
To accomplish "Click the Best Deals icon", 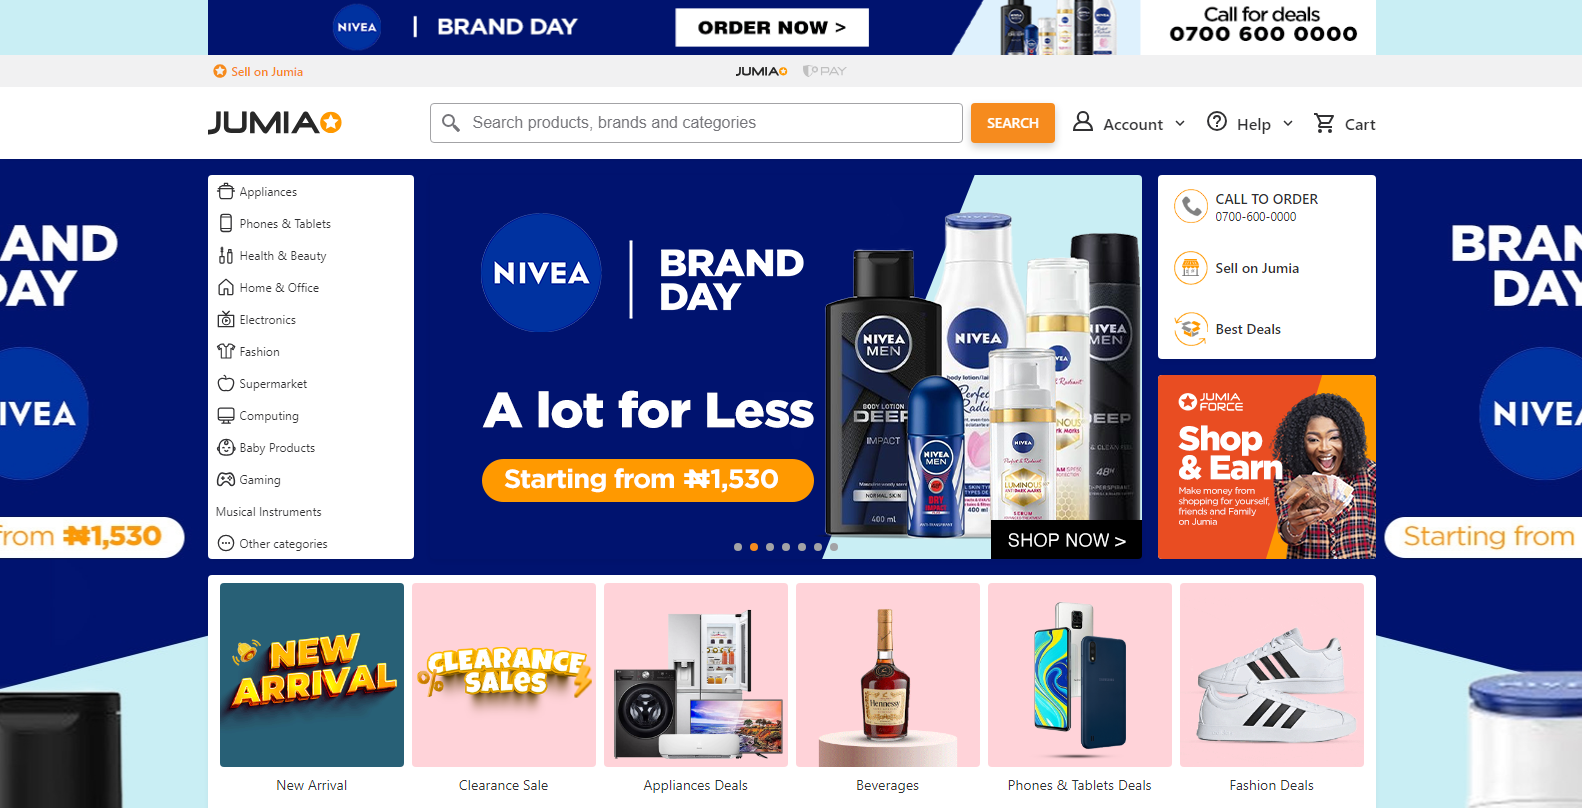I will [1191, 329].
